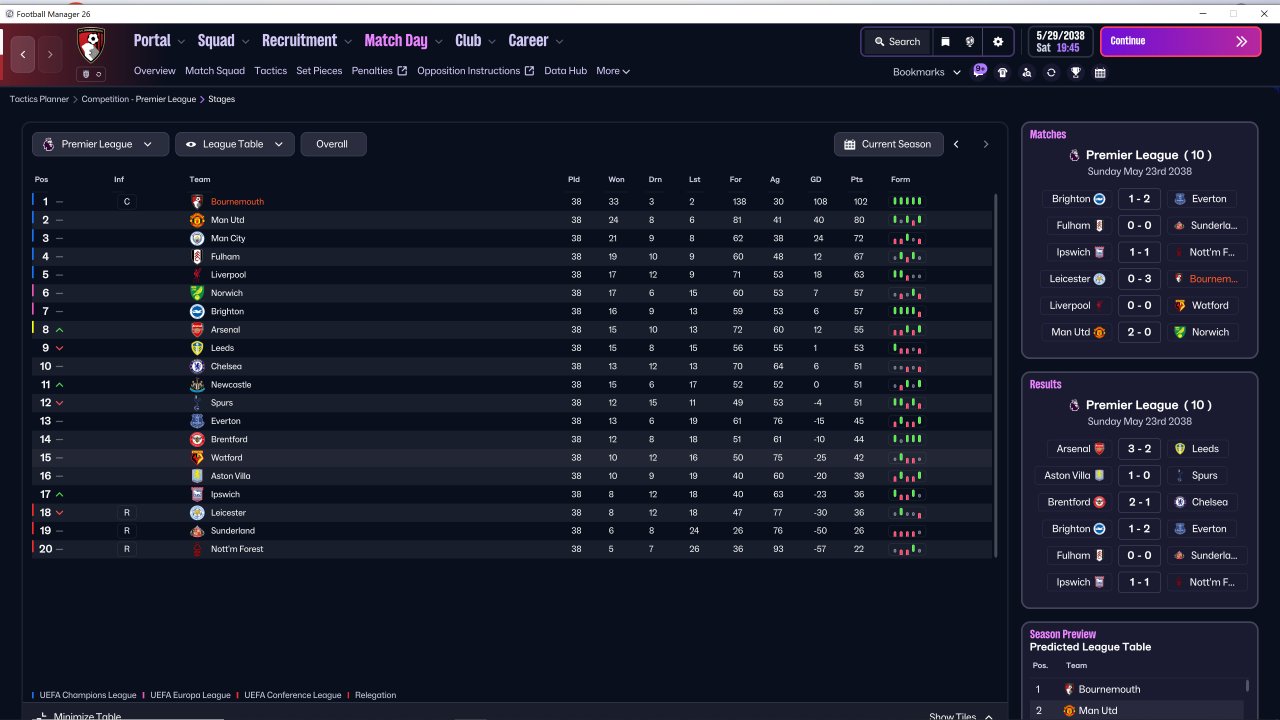Open the League Table view dropdown
Viewport: 1280px width, 720px height.
point(235,144)
